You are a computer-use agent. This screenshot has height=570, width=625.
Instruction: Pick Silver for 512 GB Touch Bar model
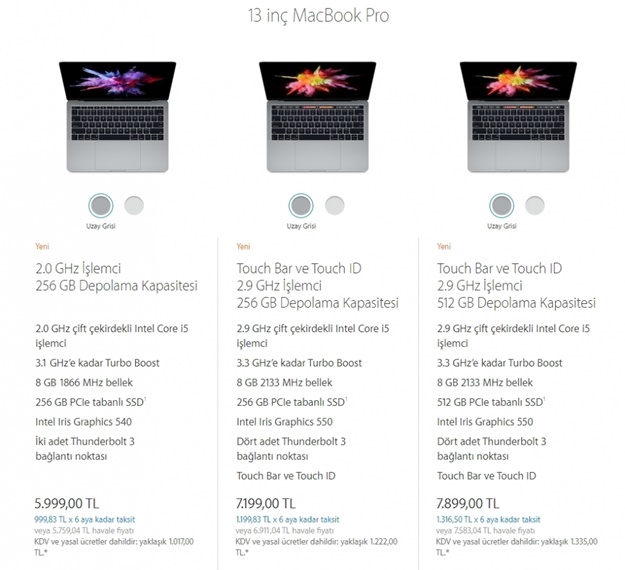535,206
